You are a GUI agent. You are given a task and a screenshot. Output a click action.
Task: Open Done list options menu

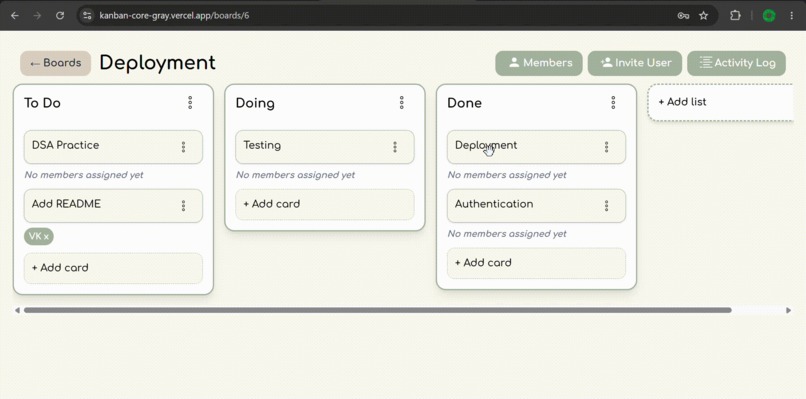(613, 103)
